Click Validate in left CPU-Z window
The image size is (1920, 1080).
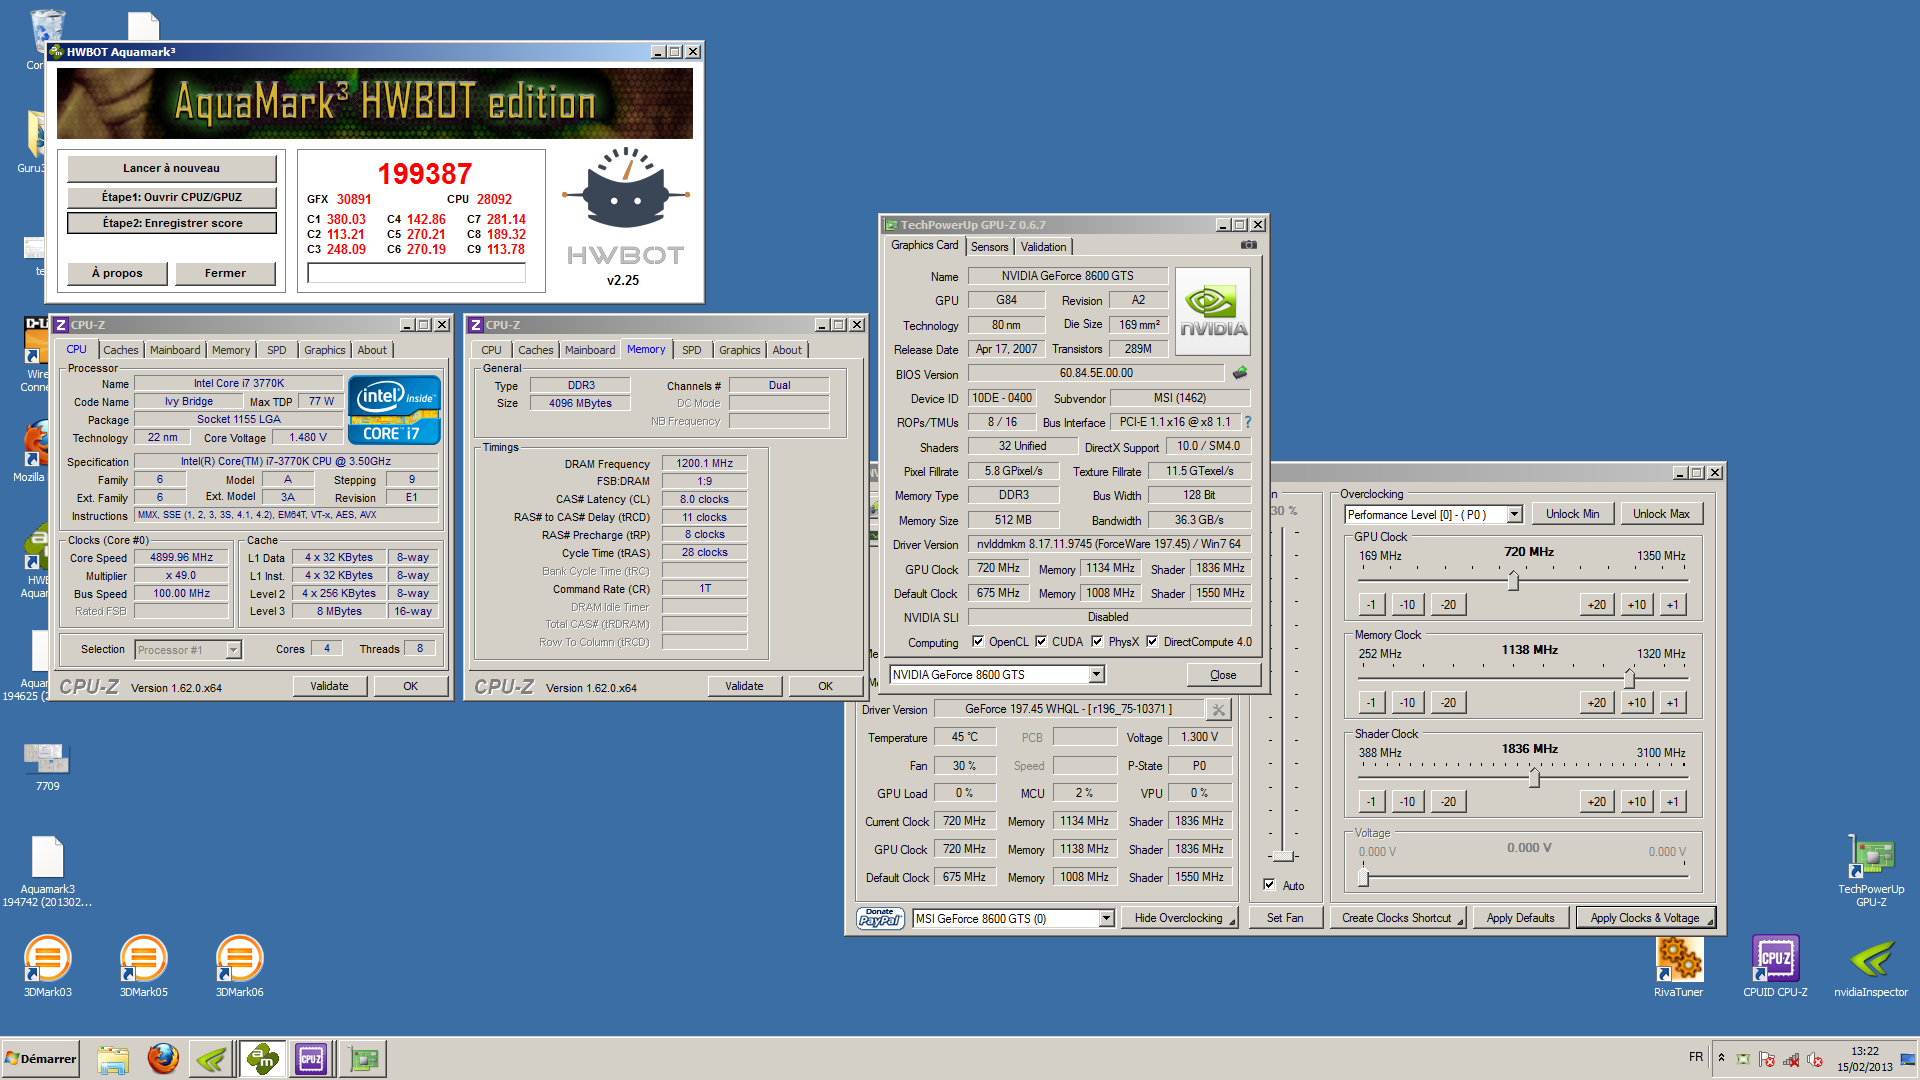coord(329,686)
